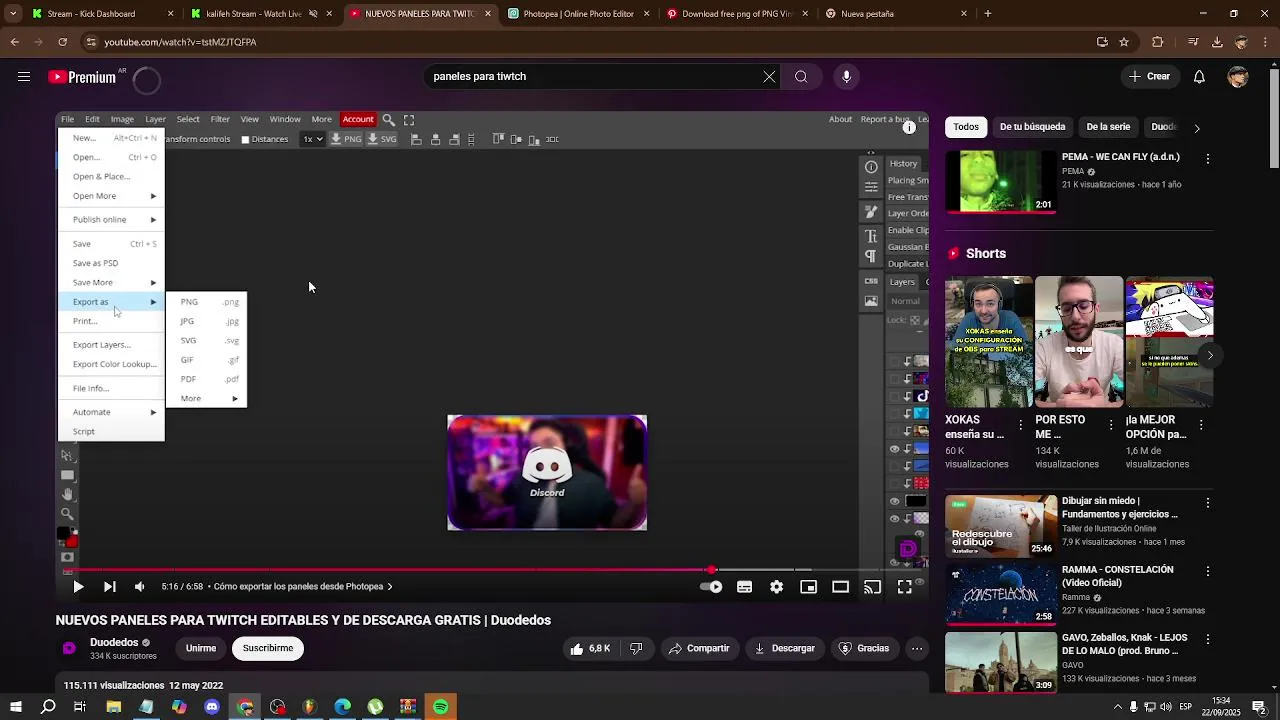Open options for PEMA - WE CAN FLY
Screen dimensions: 1280x720
click(1208, 159)
